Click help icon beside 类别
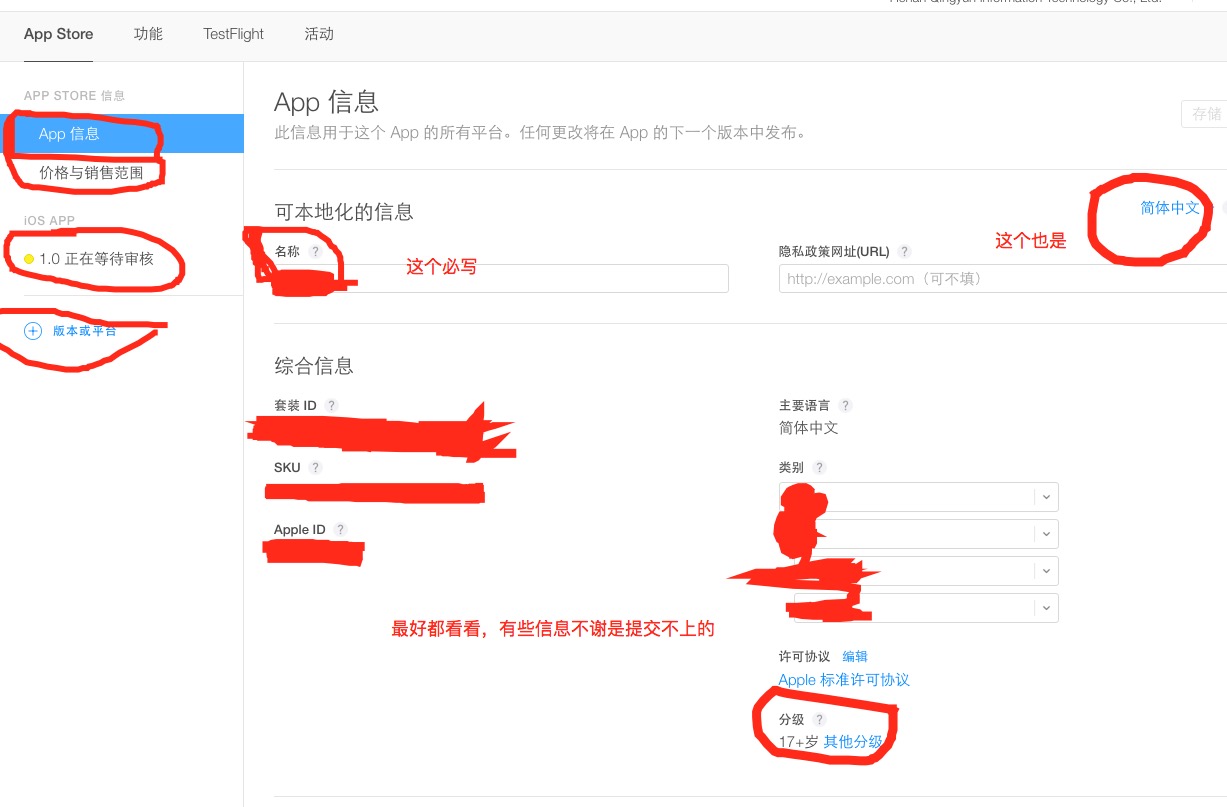The image size is (1227, 807). pyautogui.click(x=820, y=468)
